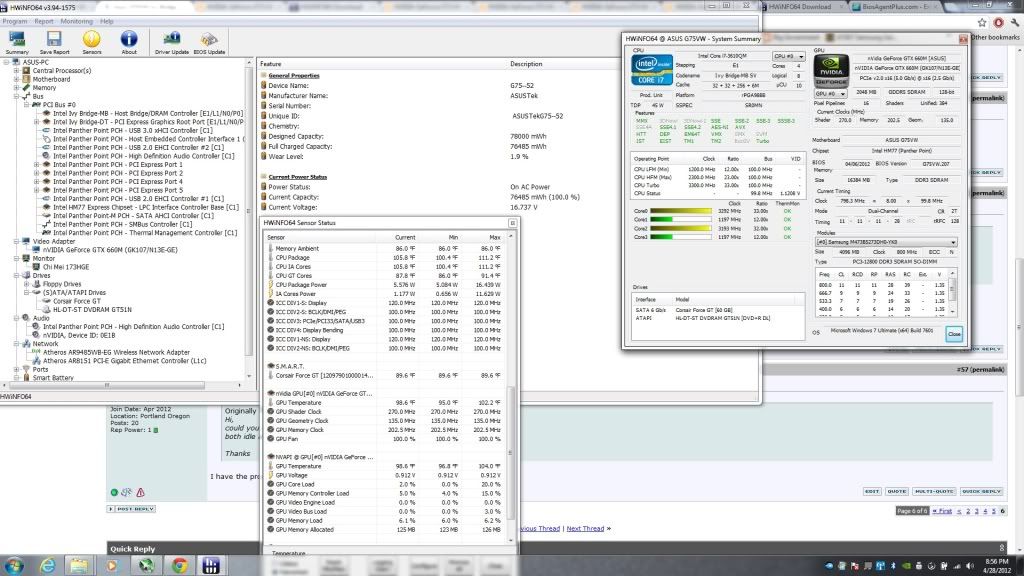Click the Core1 clock usage bar
The width and height of the screenshot is (1024, 576).
click(681, 220)
